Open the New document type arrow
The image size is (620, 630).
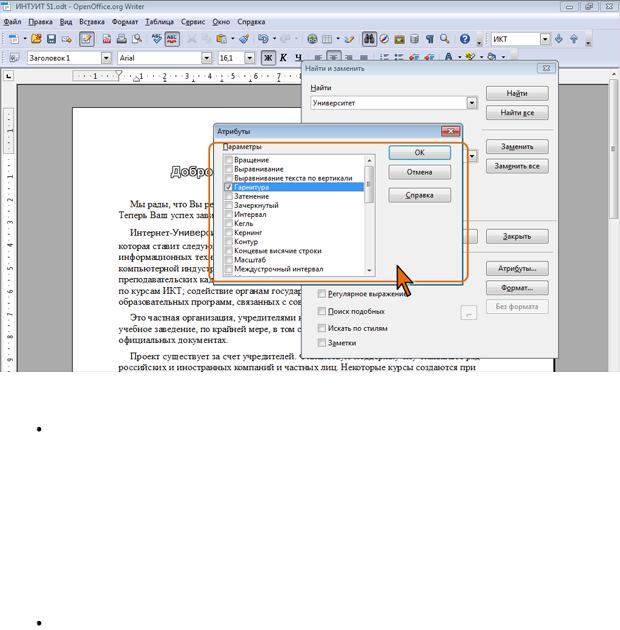pos(25,39)
